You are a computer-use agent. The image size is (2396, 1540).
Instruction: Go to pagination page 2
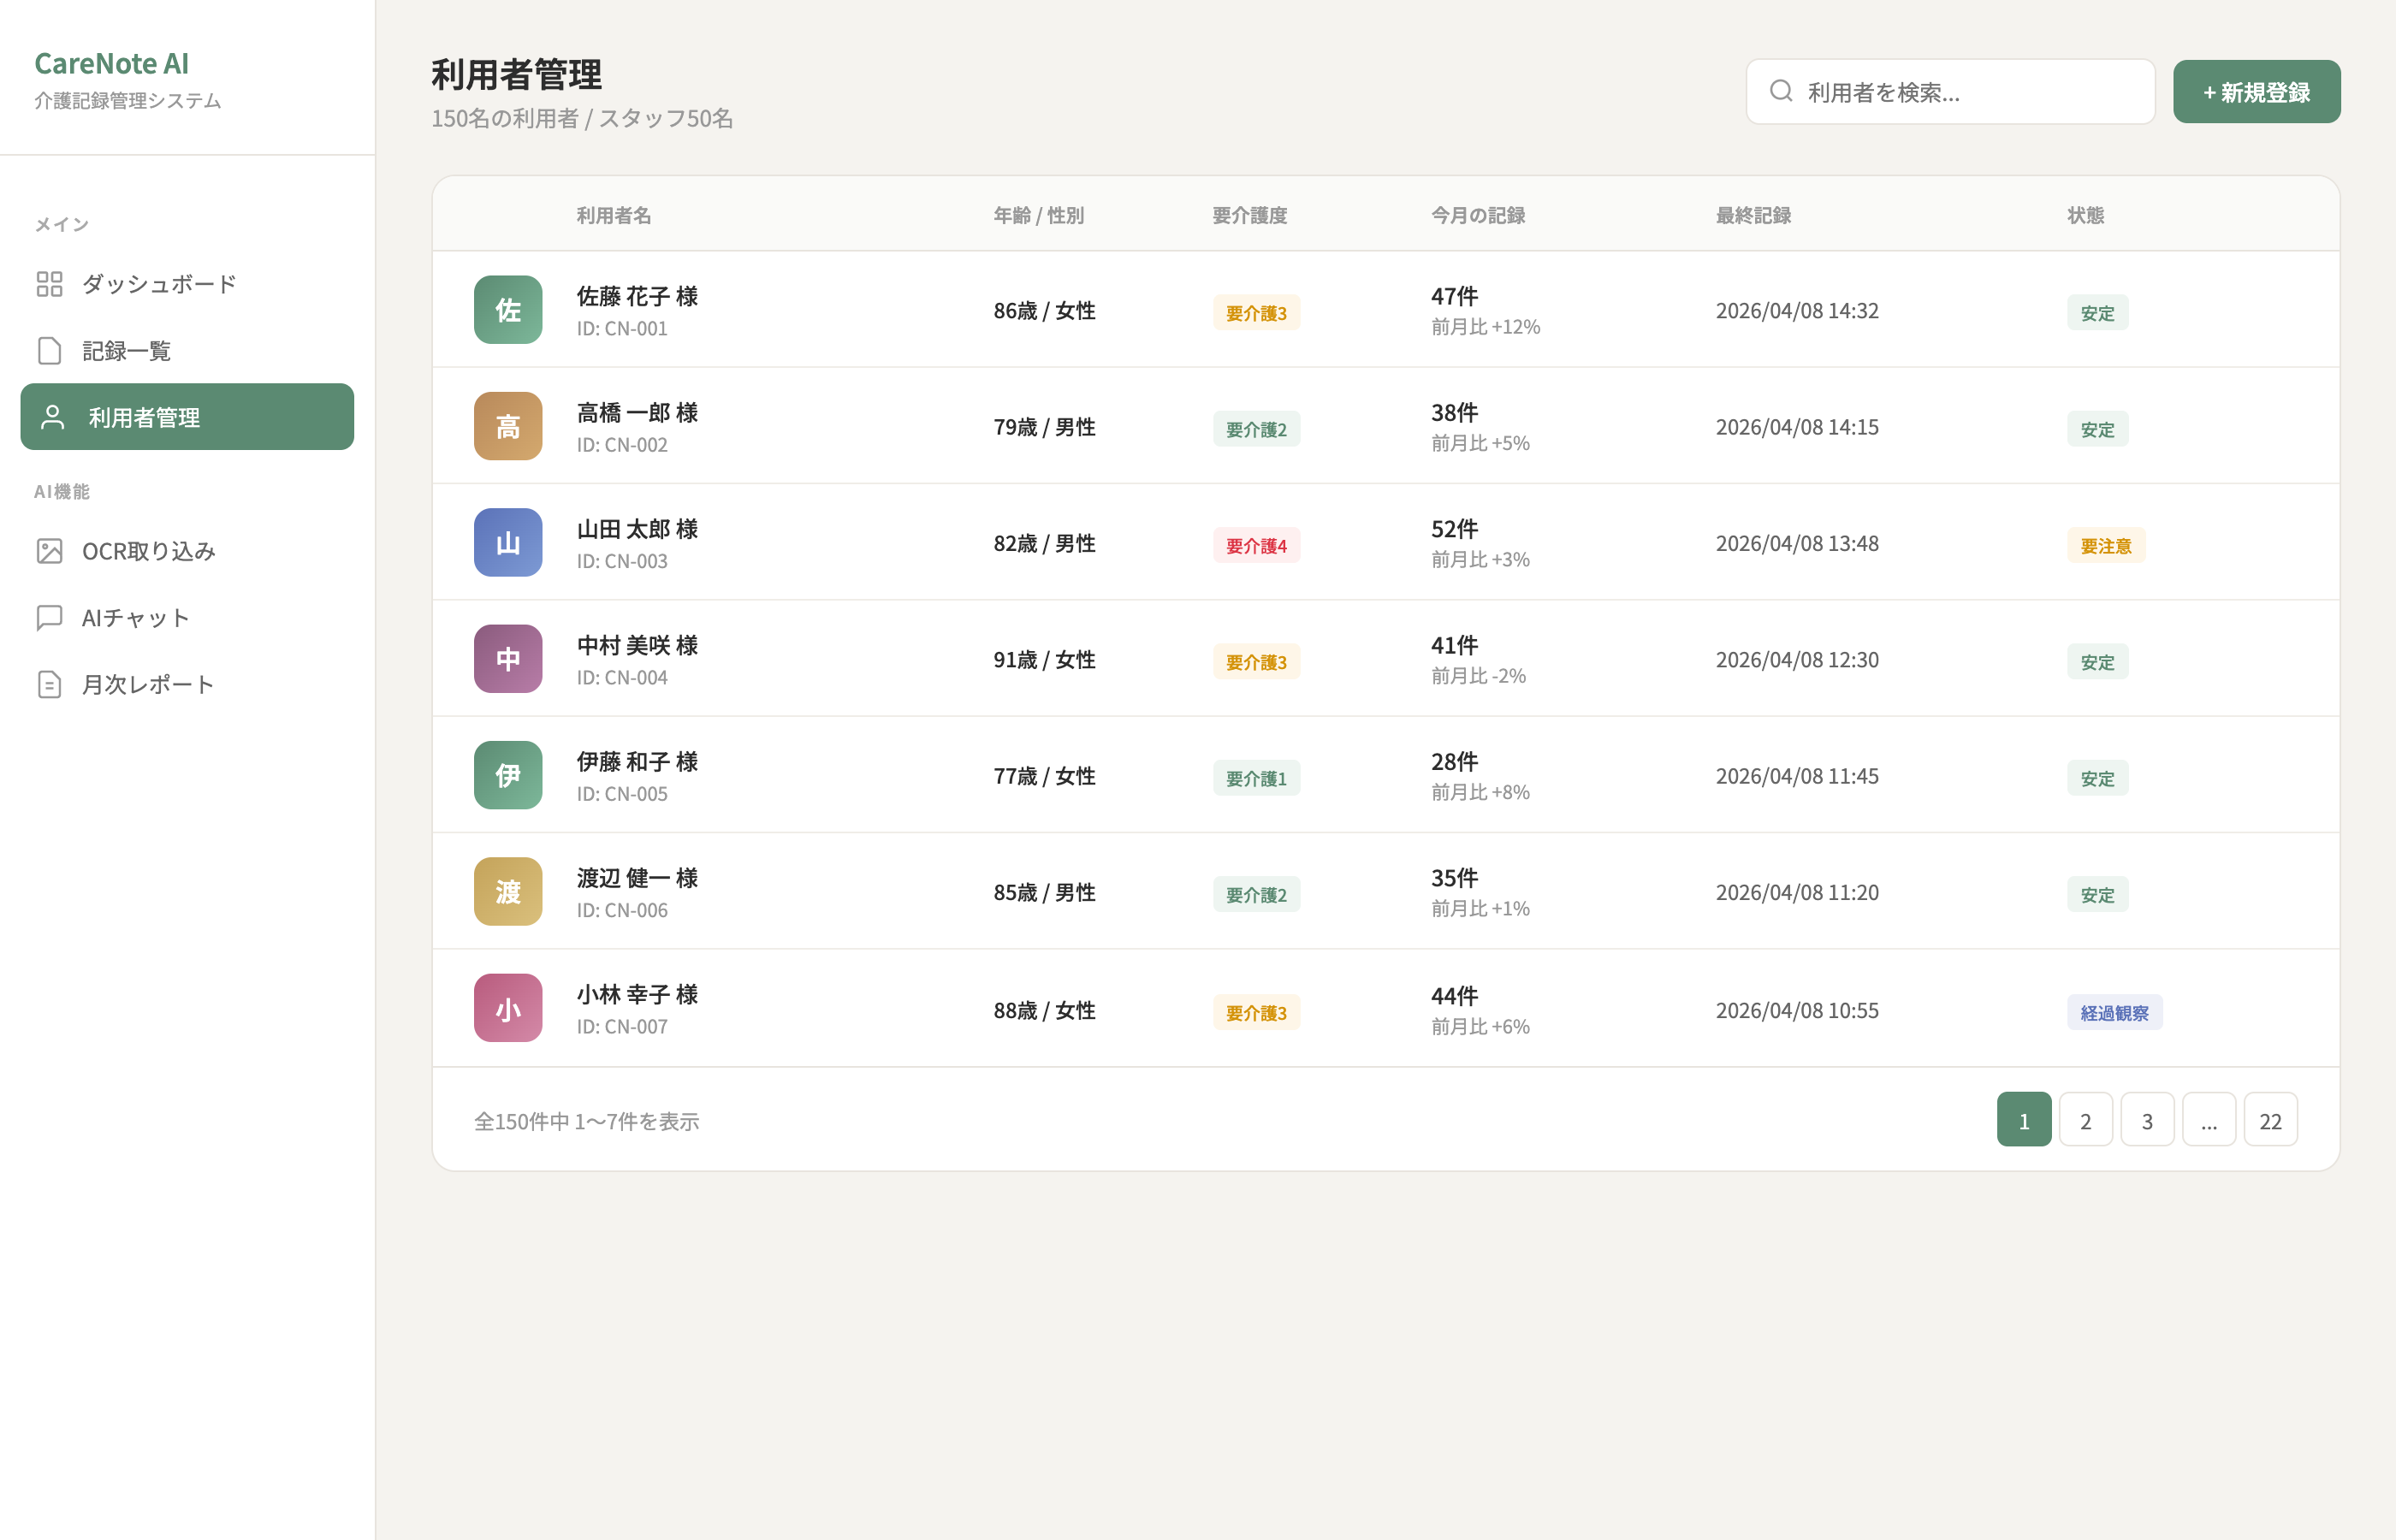[x=2086, y=1120]
